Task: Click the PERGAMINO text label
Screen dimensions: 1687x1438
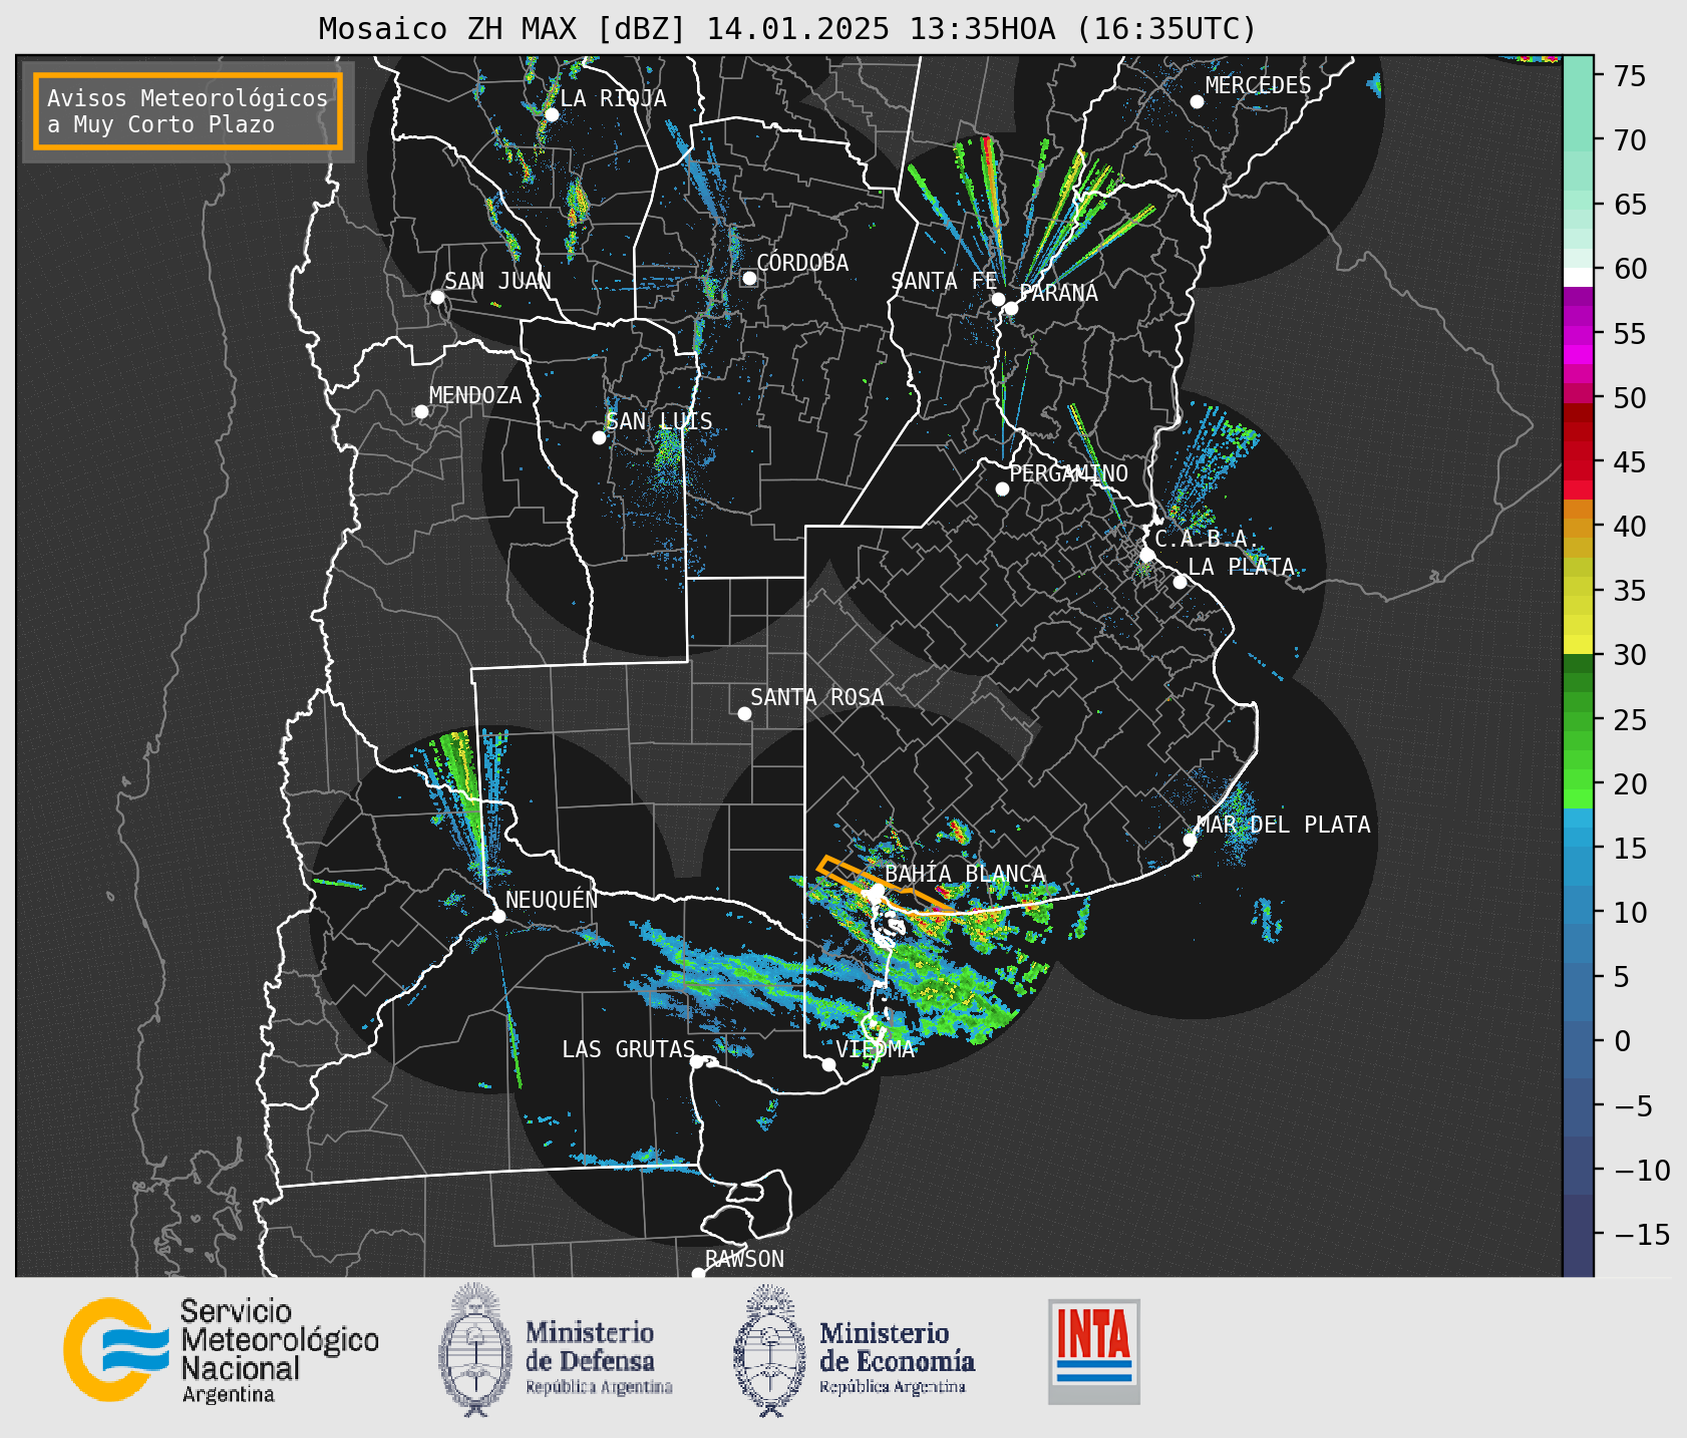Action: click(x=1068, y=473)
